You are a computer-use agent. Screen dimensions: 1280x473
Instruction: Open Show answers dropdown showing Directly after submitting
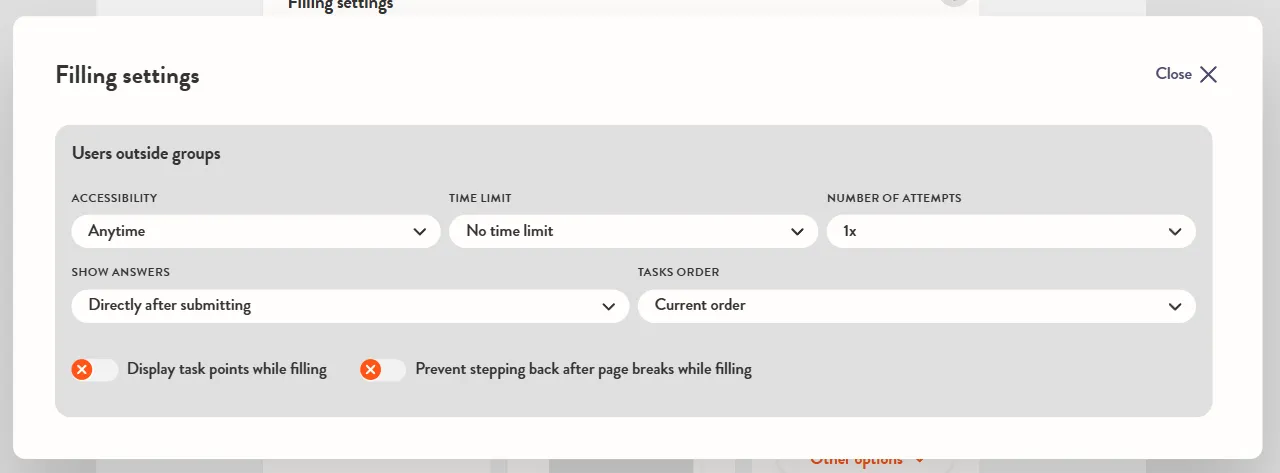350,305
